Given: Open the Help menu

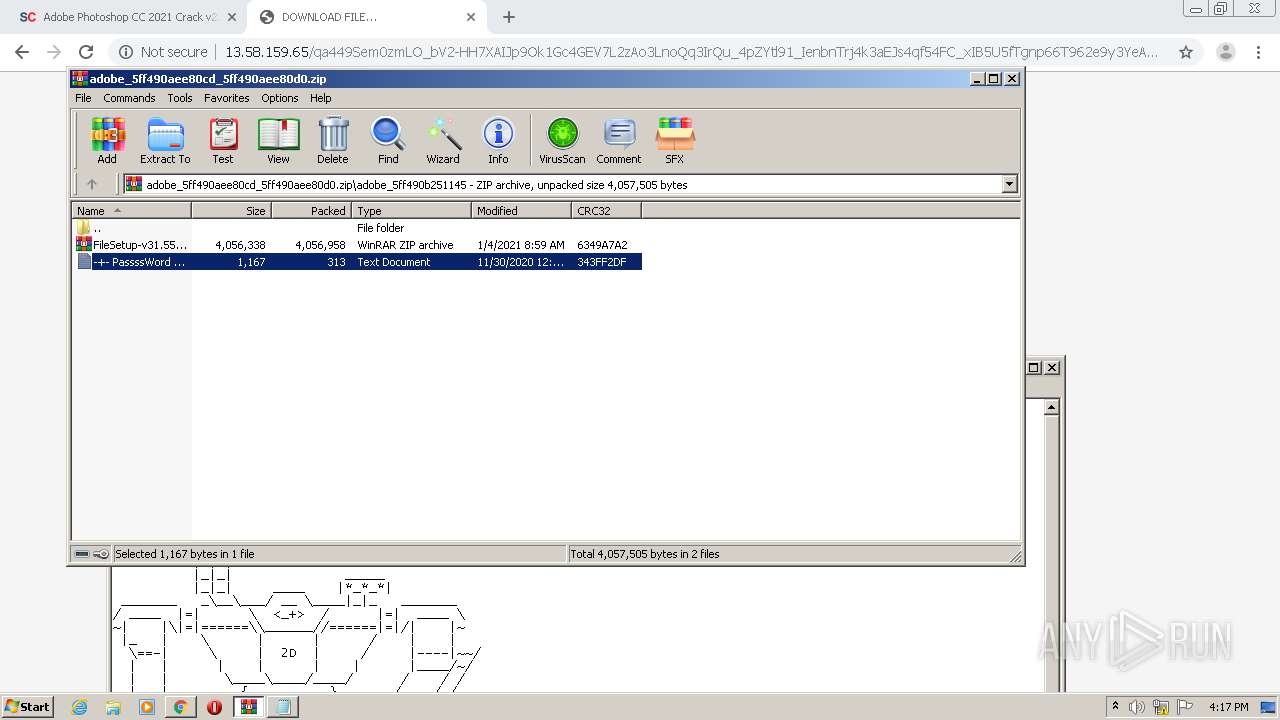Looking at the screenshot, I should tap(320, 98).
